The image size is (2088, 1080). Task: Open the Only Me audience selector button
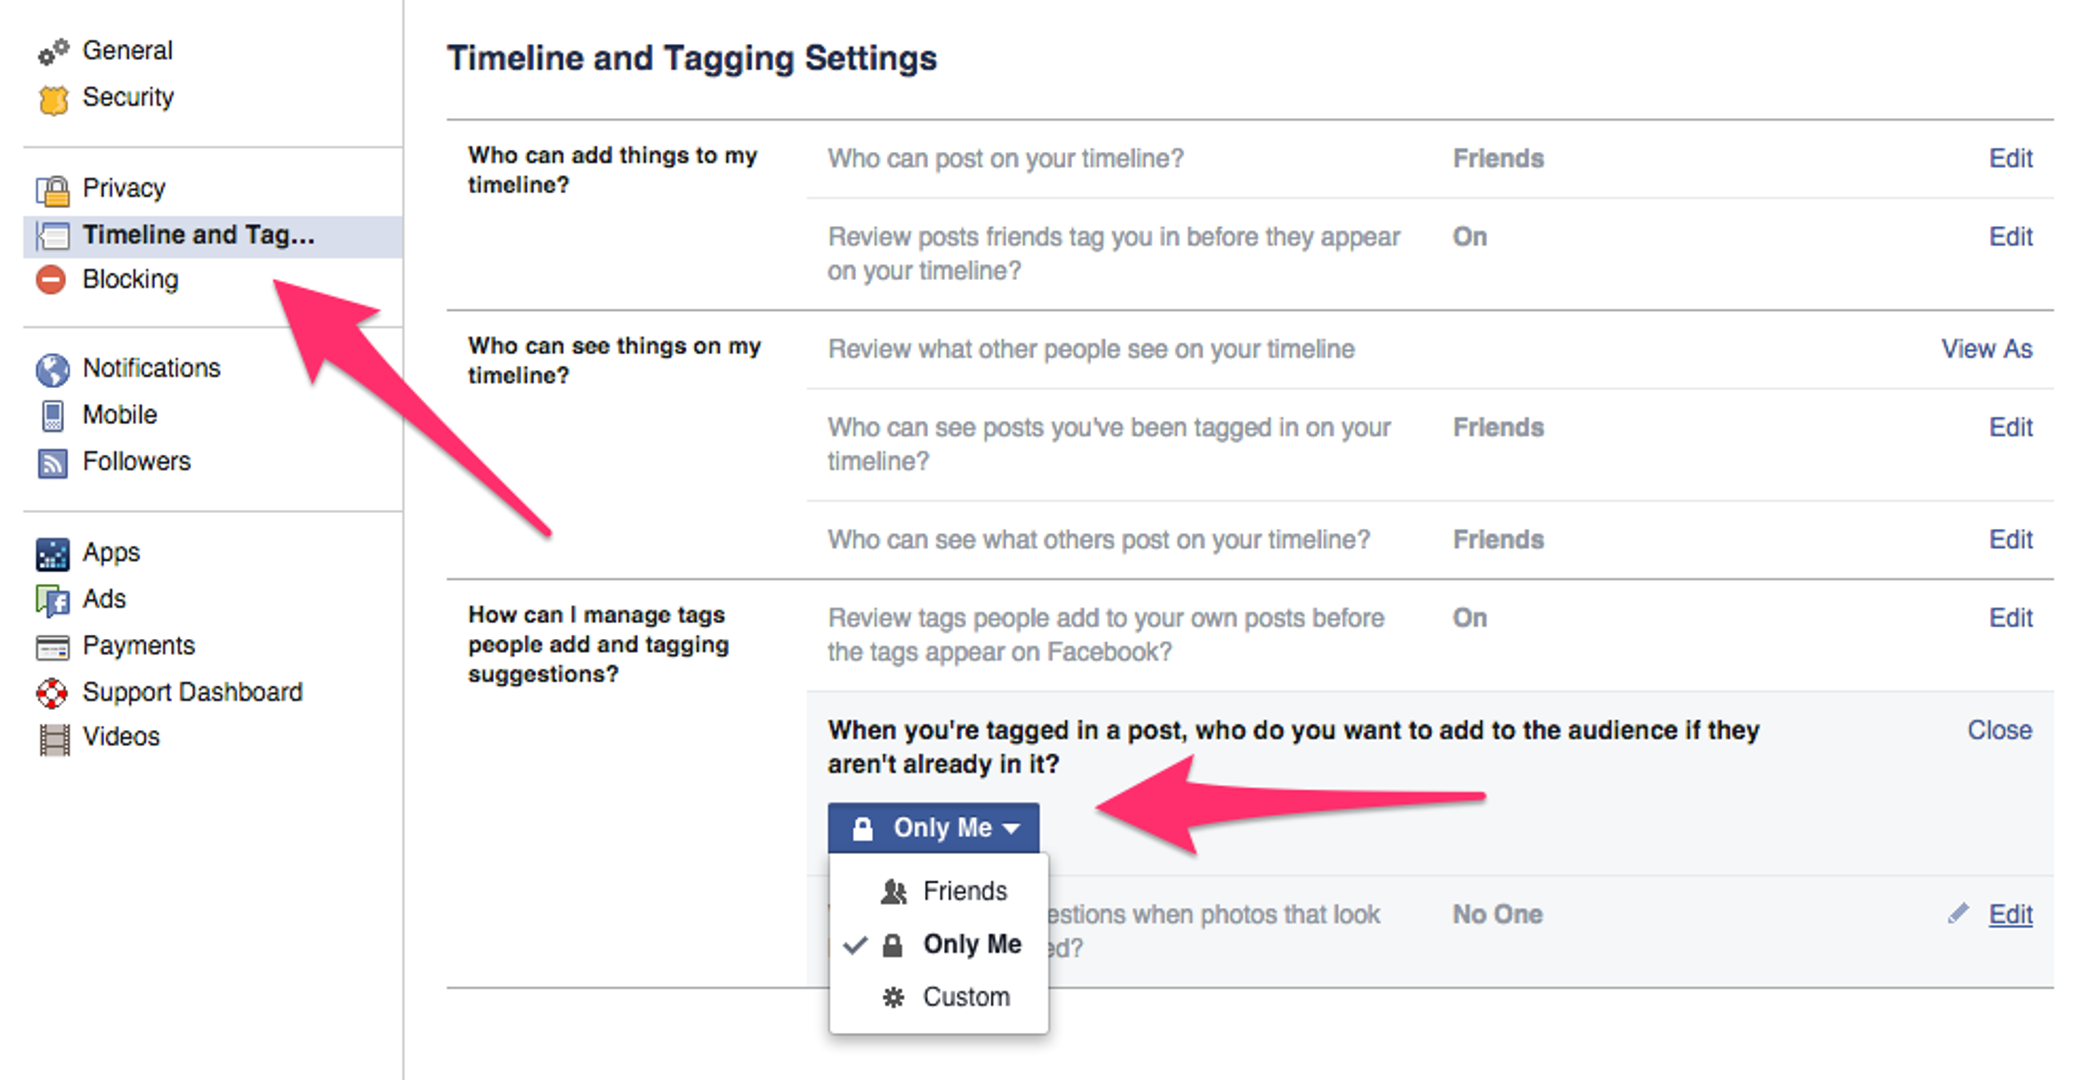(x=933, y=828)
